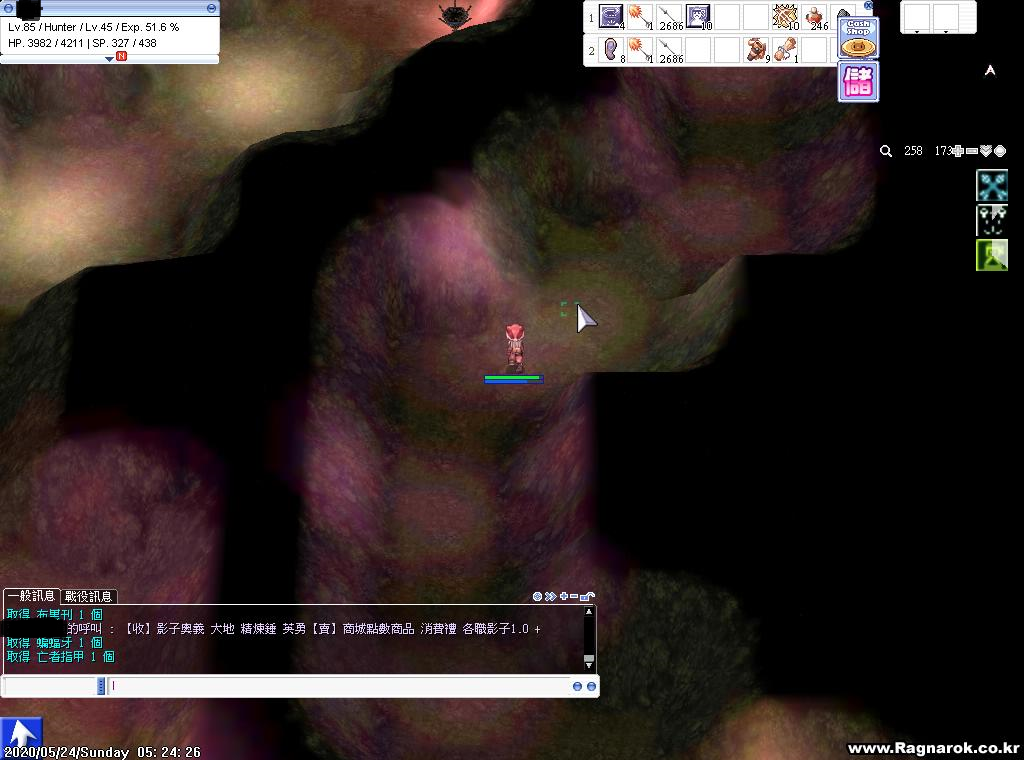Viewport: 1024px width, 760px height.
Task: Activate the level 10 portrait skill in row 1
Action: click(x=698, y=16)
